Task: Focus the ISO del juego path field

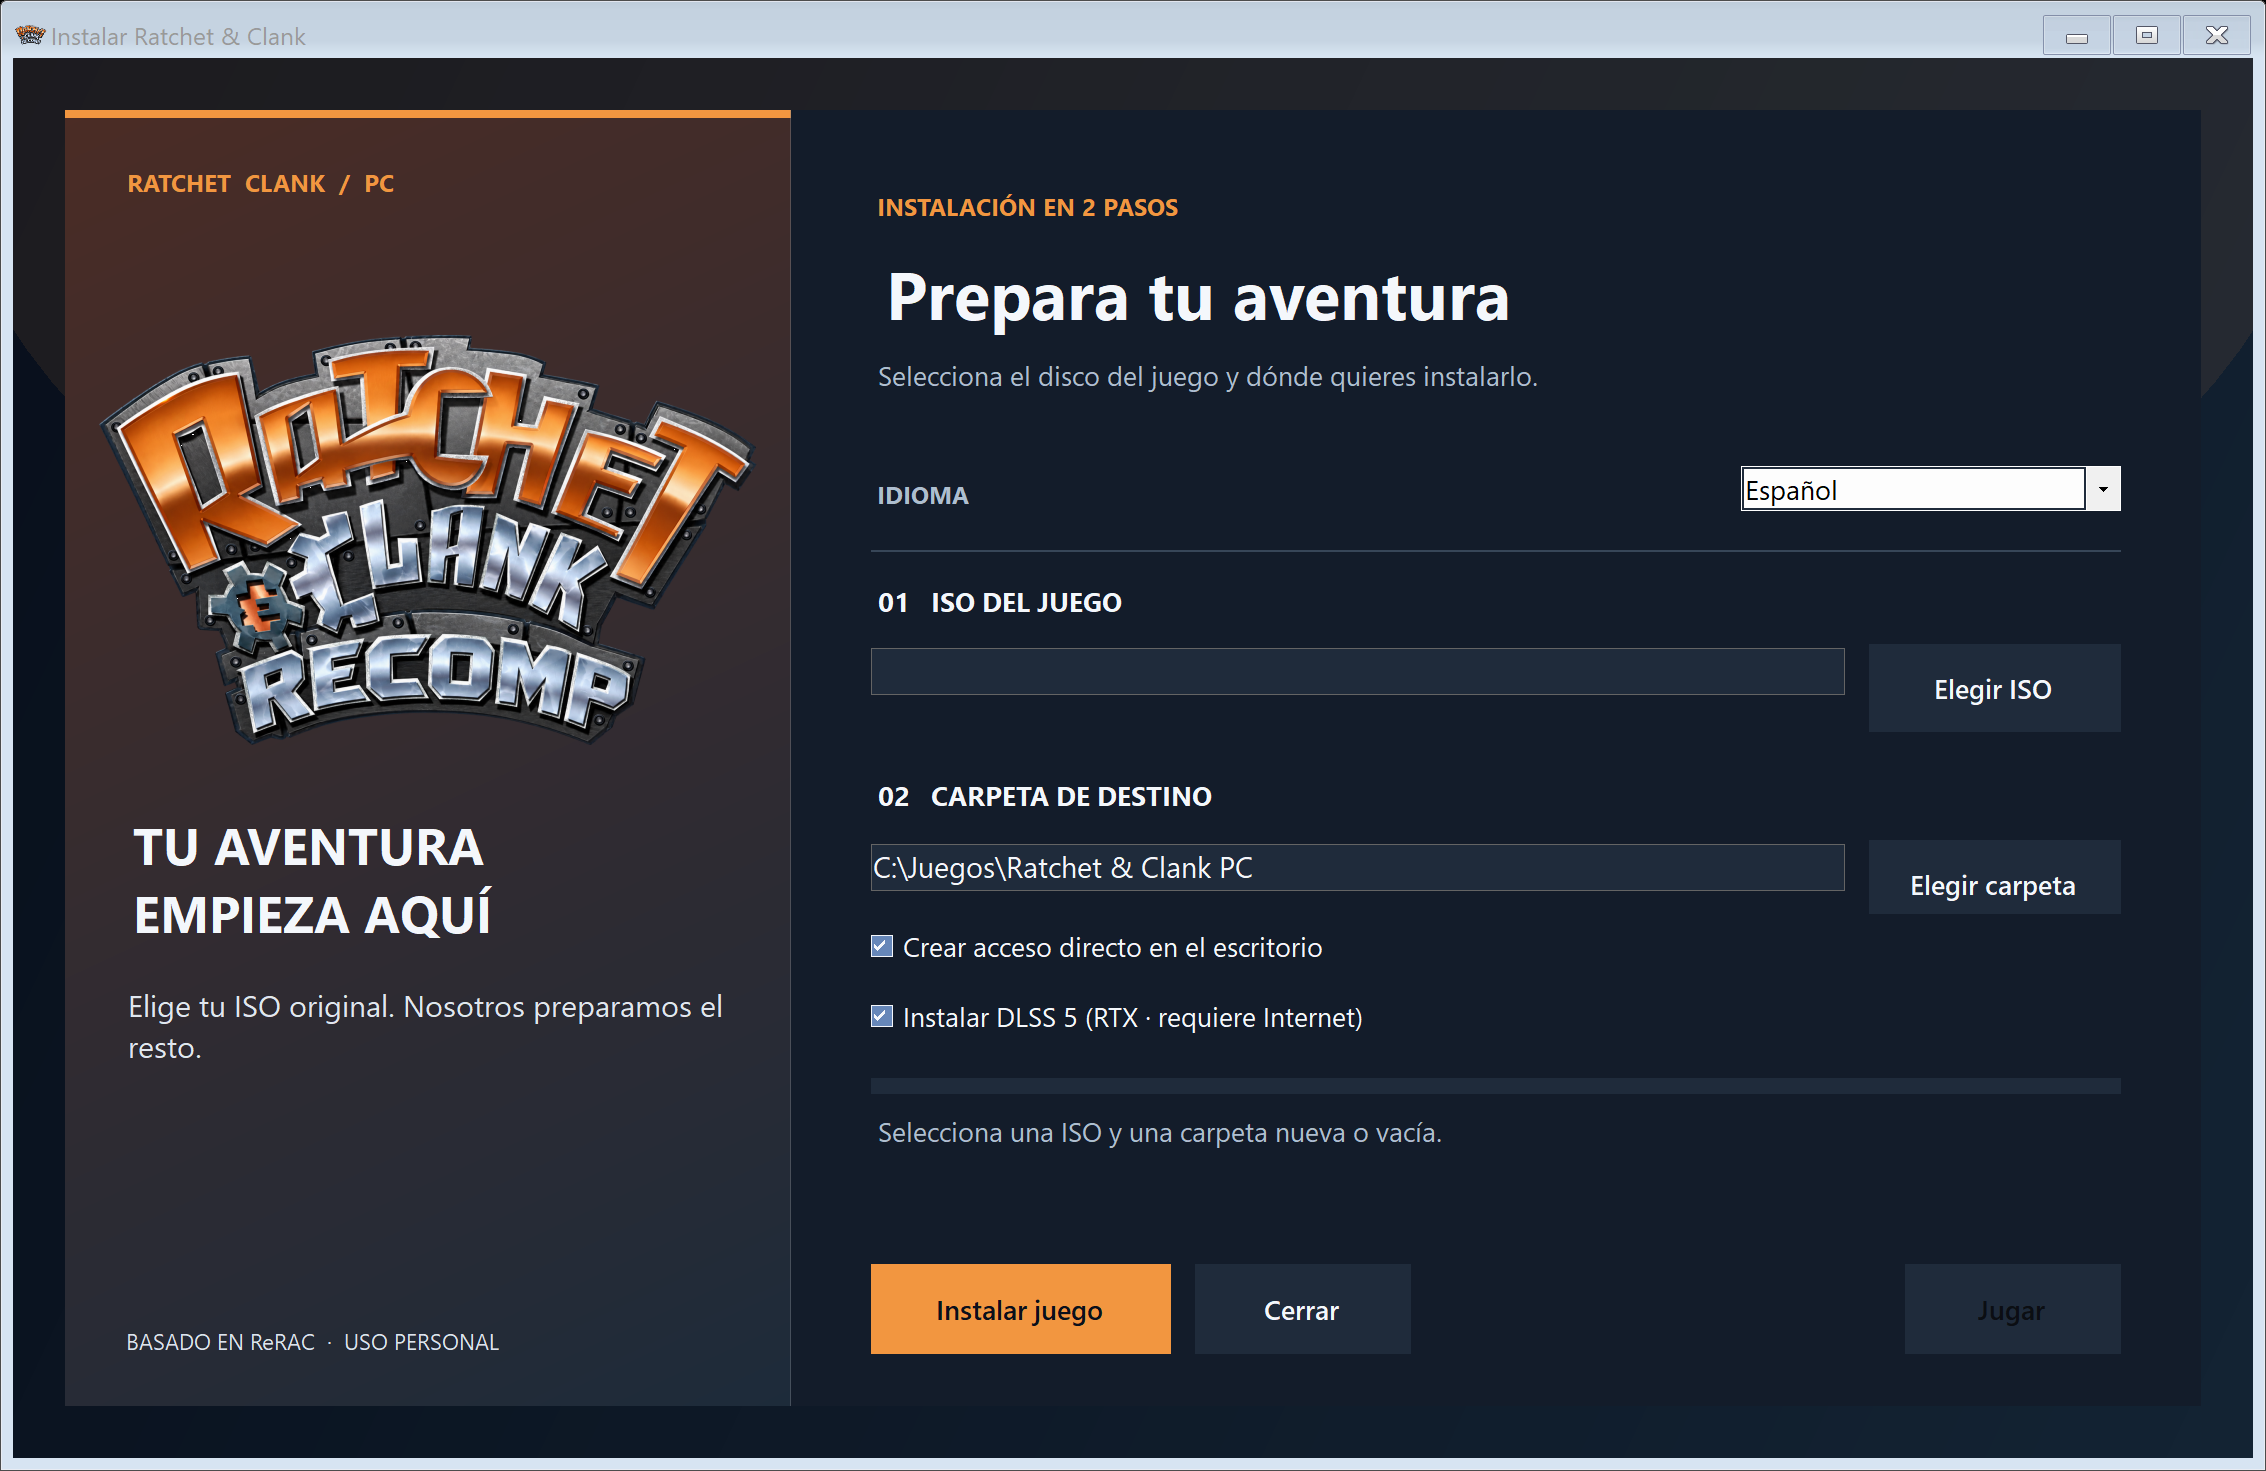Action: click(1357, 671)
